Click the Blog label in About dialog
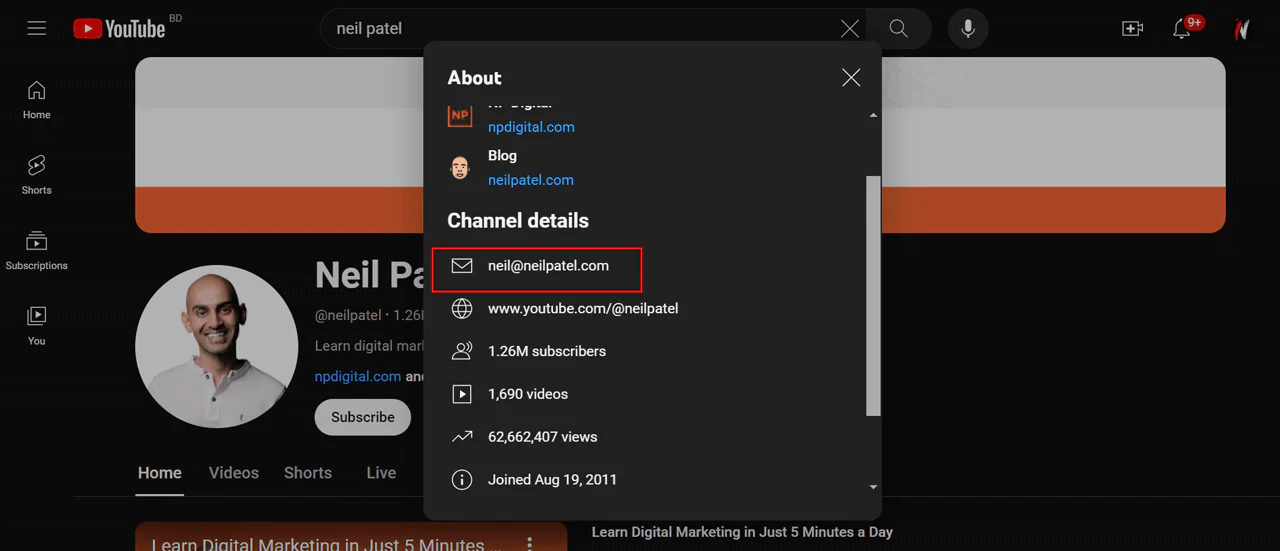The width and height of the screenshot is (1280, 551). (502, 156)
